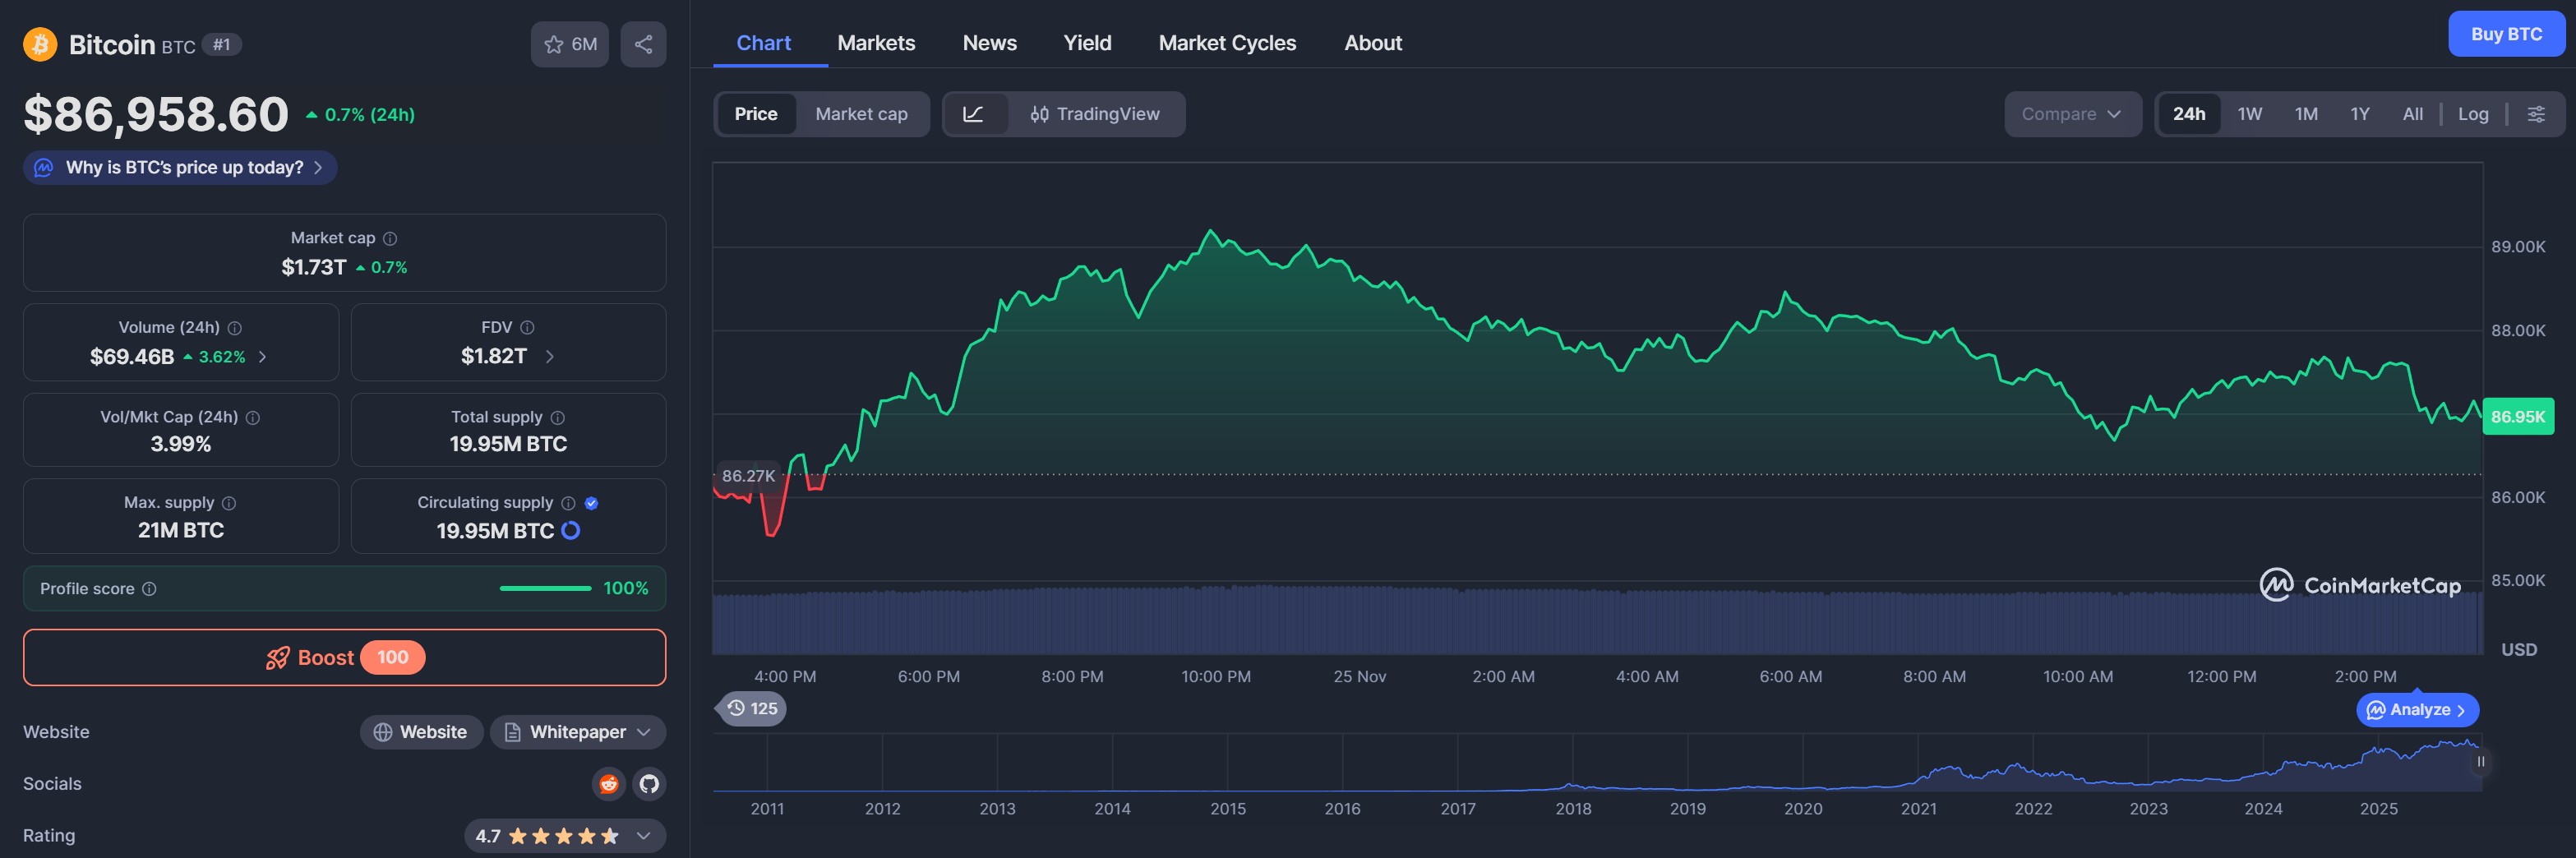The width and height of the screenshot is (2576, 858).
Task: Open the Compare dropdown
Action: [x=2071, y=114]
